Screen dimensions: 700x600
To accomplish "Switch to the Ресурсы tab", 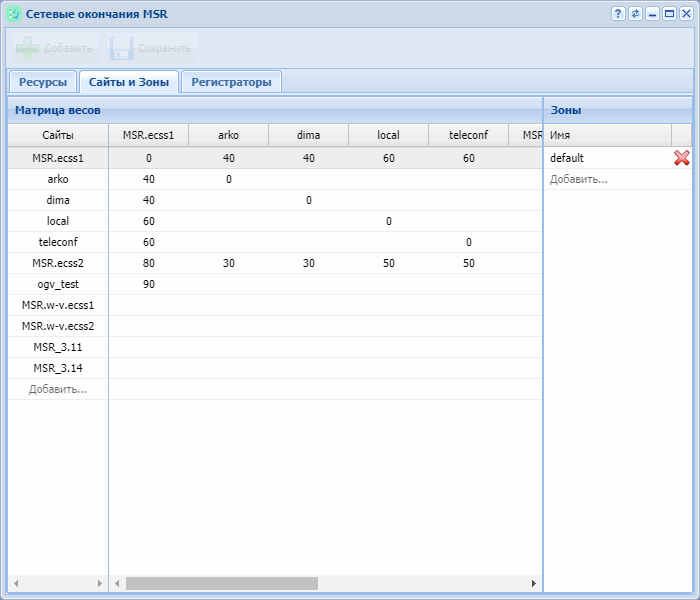I will (x=43, y=82).
